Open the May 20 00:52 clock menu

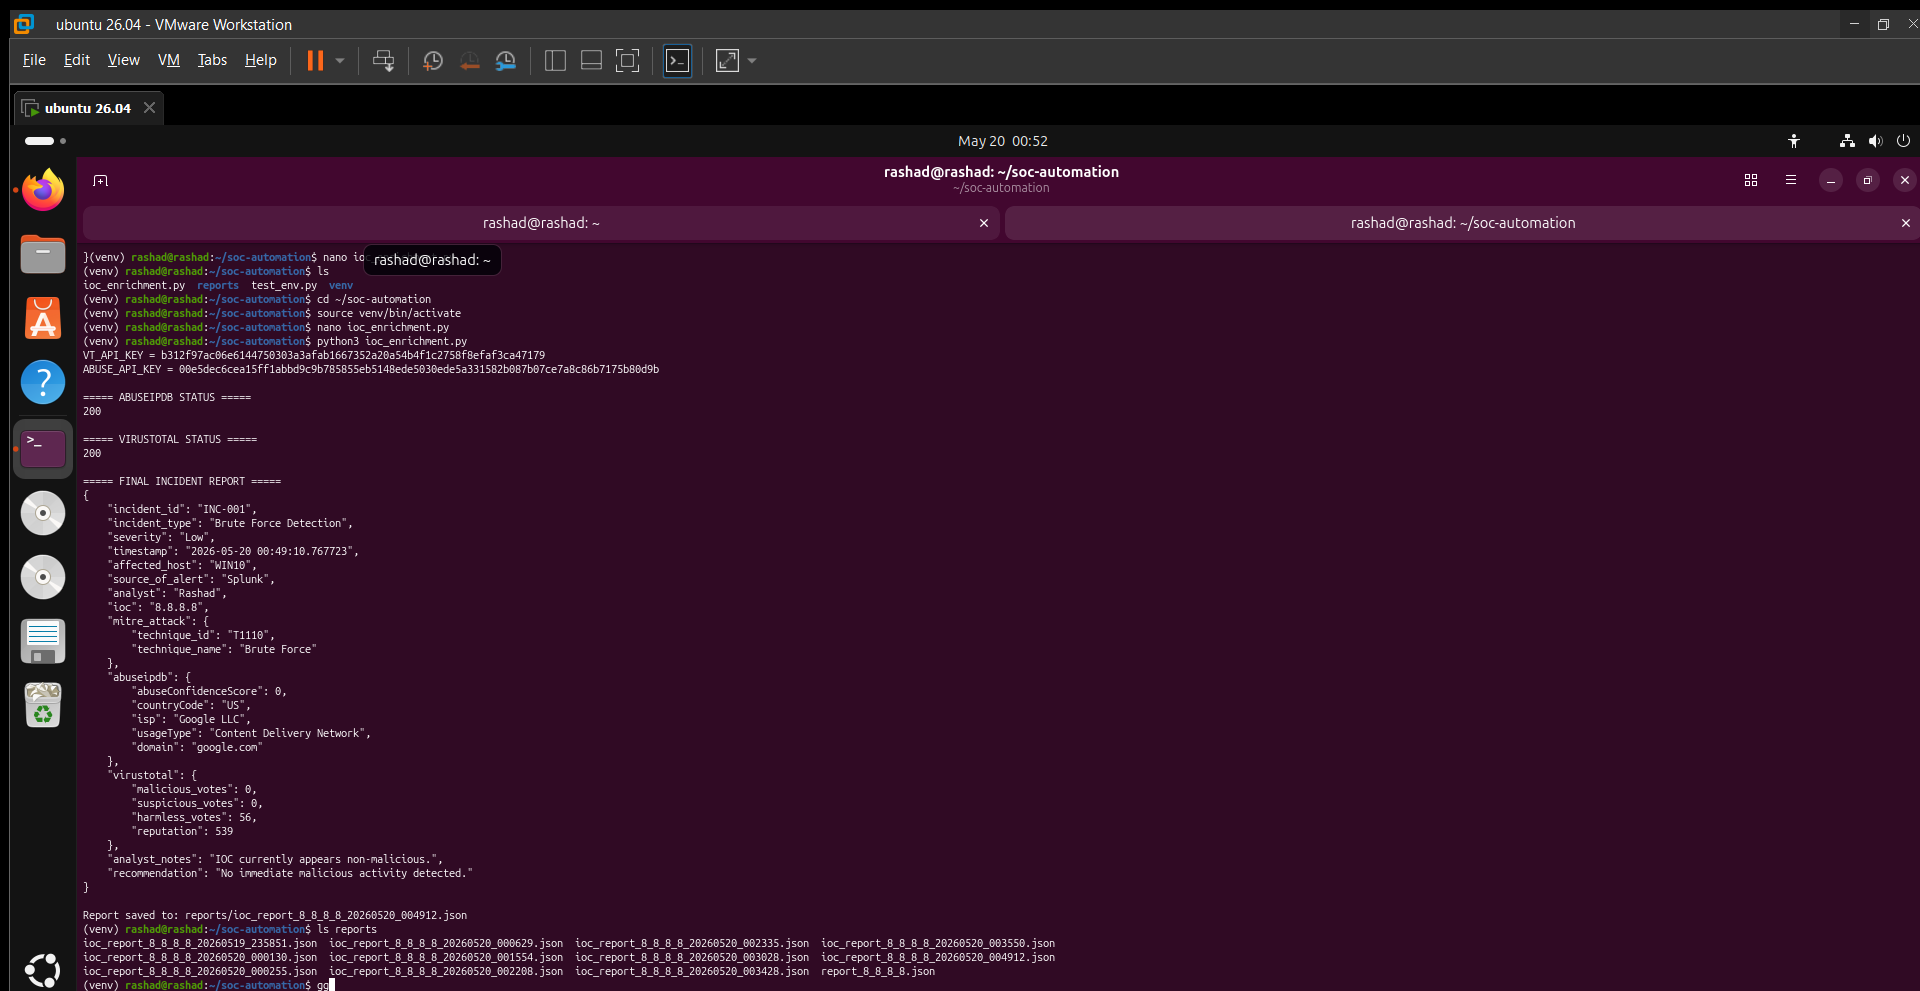coord(1002,141)
